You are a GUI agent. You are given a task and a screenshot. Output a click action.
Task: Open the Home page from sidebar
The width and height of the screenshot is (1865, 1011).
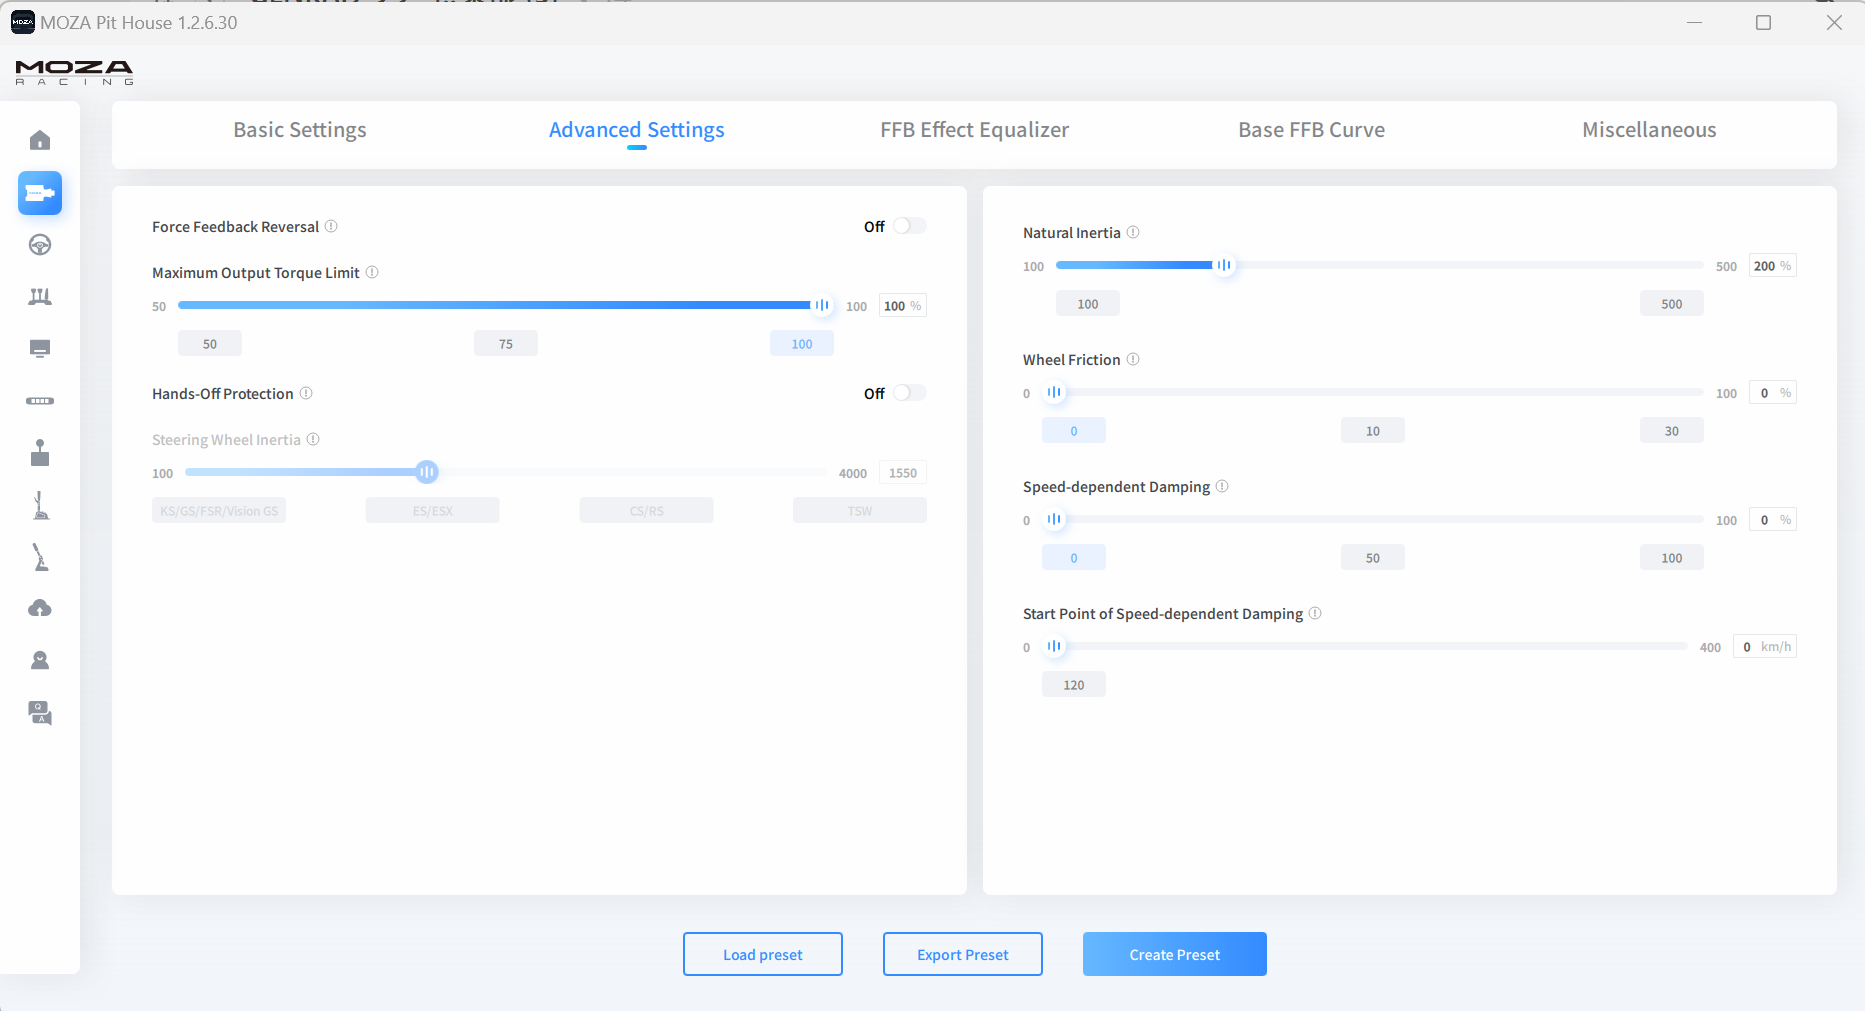point(40,140)
